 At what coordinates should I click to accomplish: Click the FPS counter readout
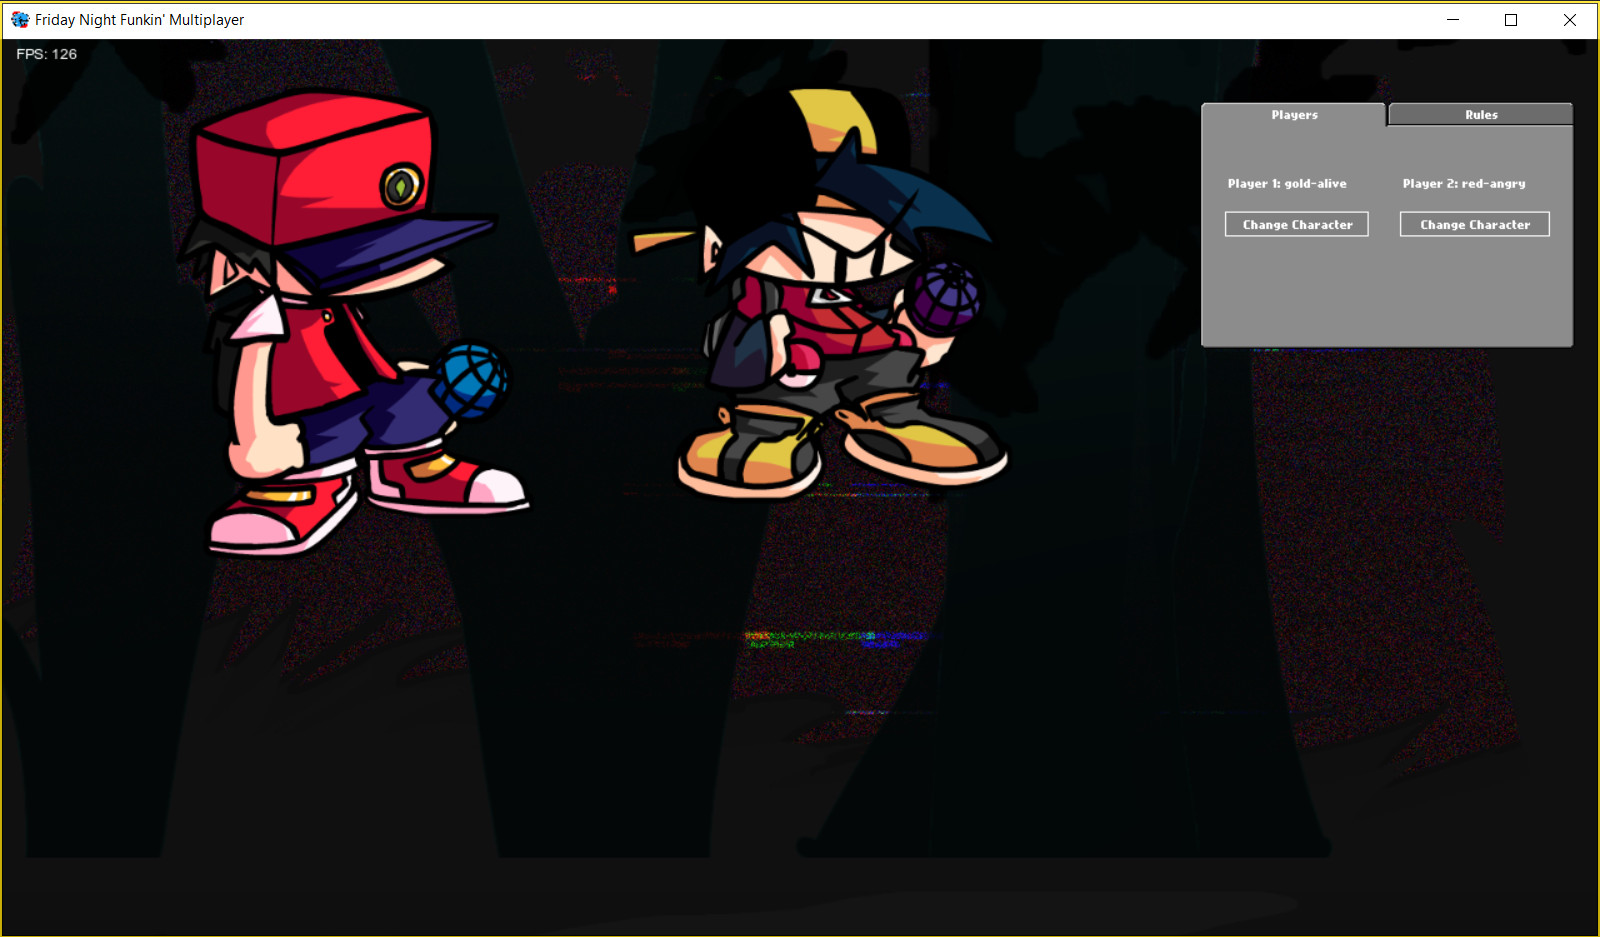tap(47, 54)
